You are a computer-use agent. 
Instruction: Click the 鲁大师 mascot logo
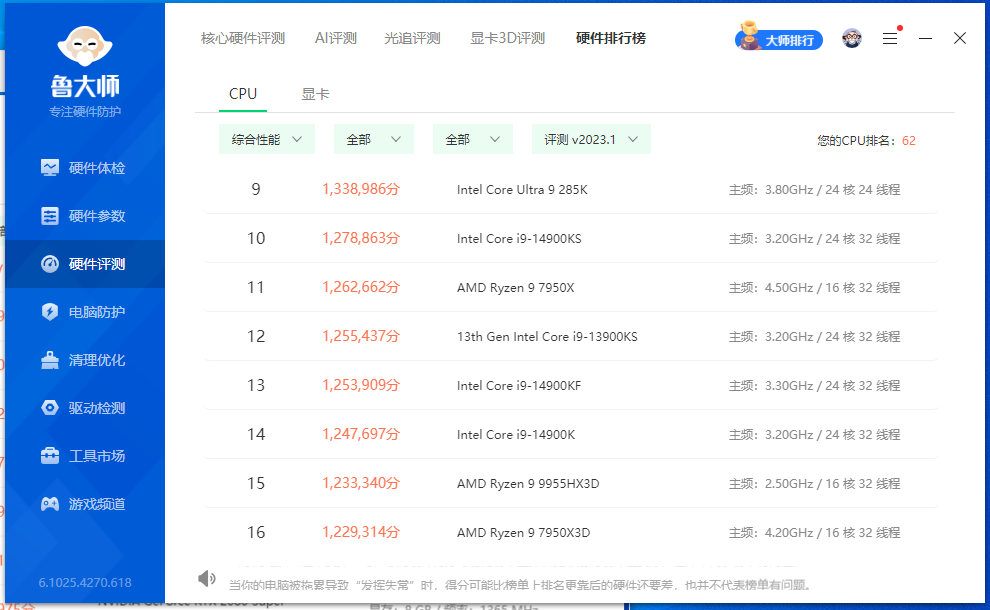[x=85, y=46]
